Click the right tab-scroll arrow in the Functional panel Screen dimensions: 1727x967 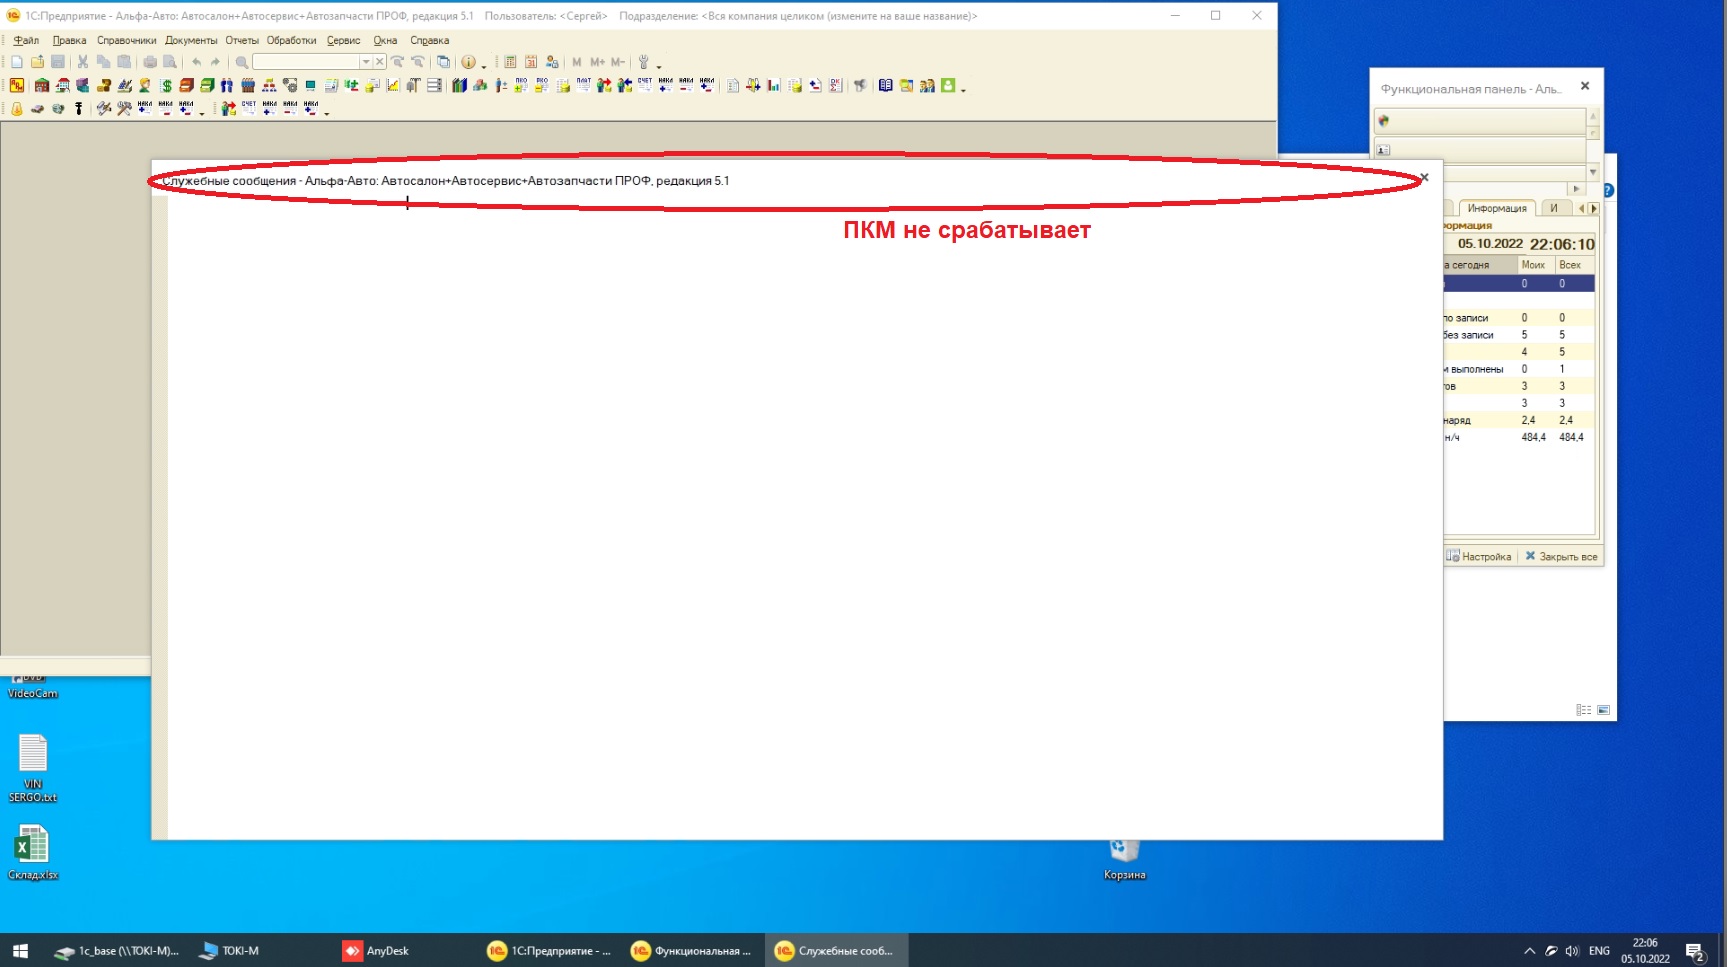pos(1594,208)
